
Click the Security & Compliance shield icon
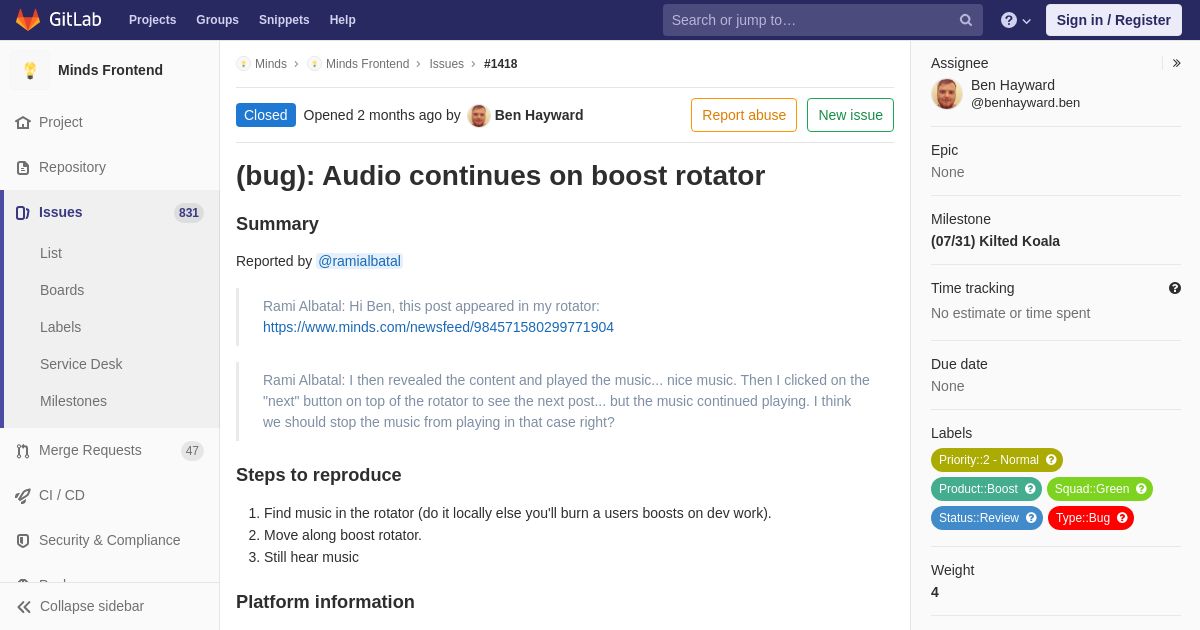click(23, 541)
